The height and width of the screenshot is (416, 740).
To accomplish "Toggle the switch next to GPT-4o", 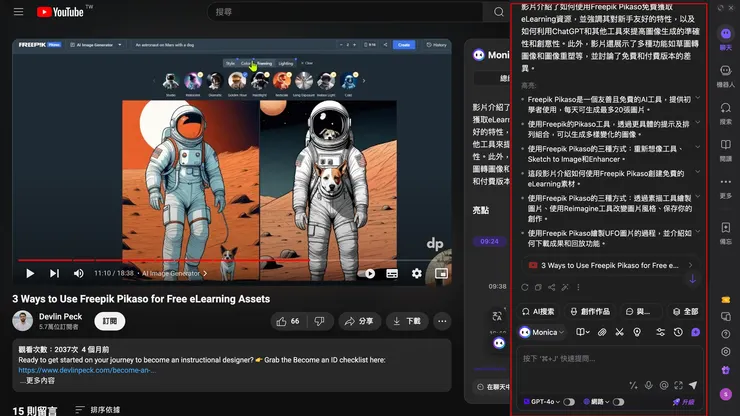I will 569,402.
